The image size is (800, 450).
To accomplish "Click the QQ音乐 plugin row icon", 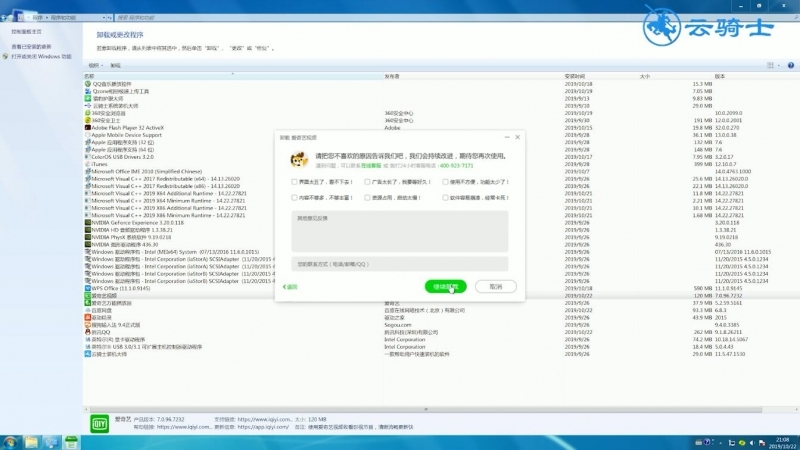I will tap(88, 84).
